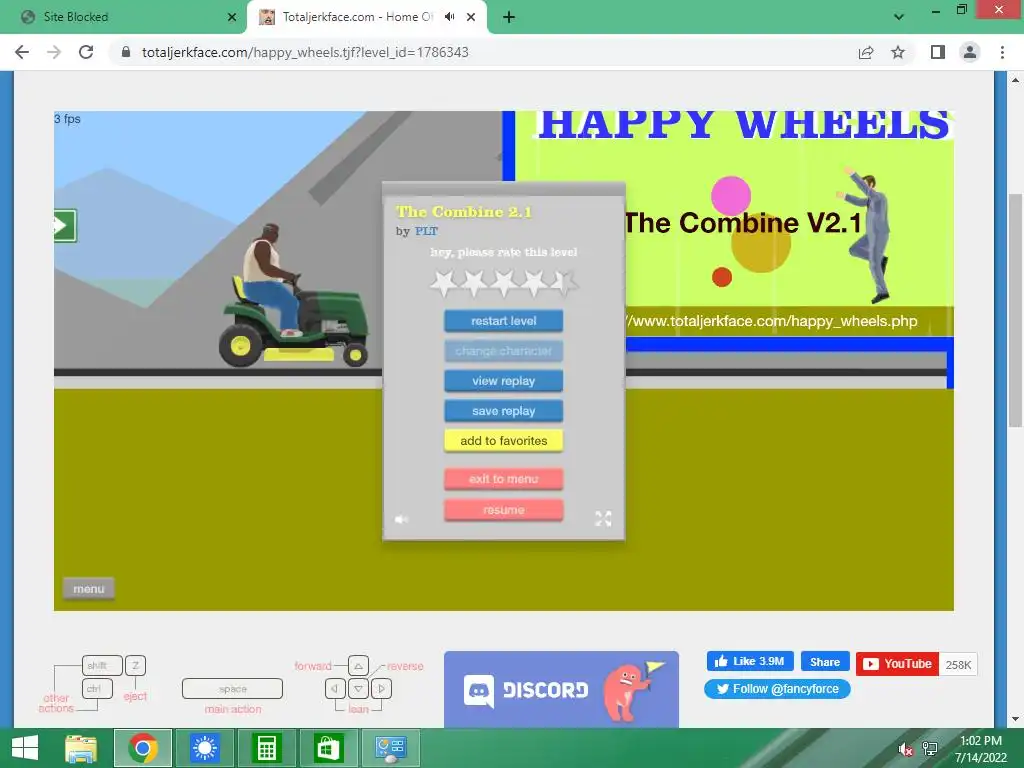Image resolution: width=1024 pixels, height=768 pixels.
Task: Rate the level one star
Action: [x=445, y=283]
